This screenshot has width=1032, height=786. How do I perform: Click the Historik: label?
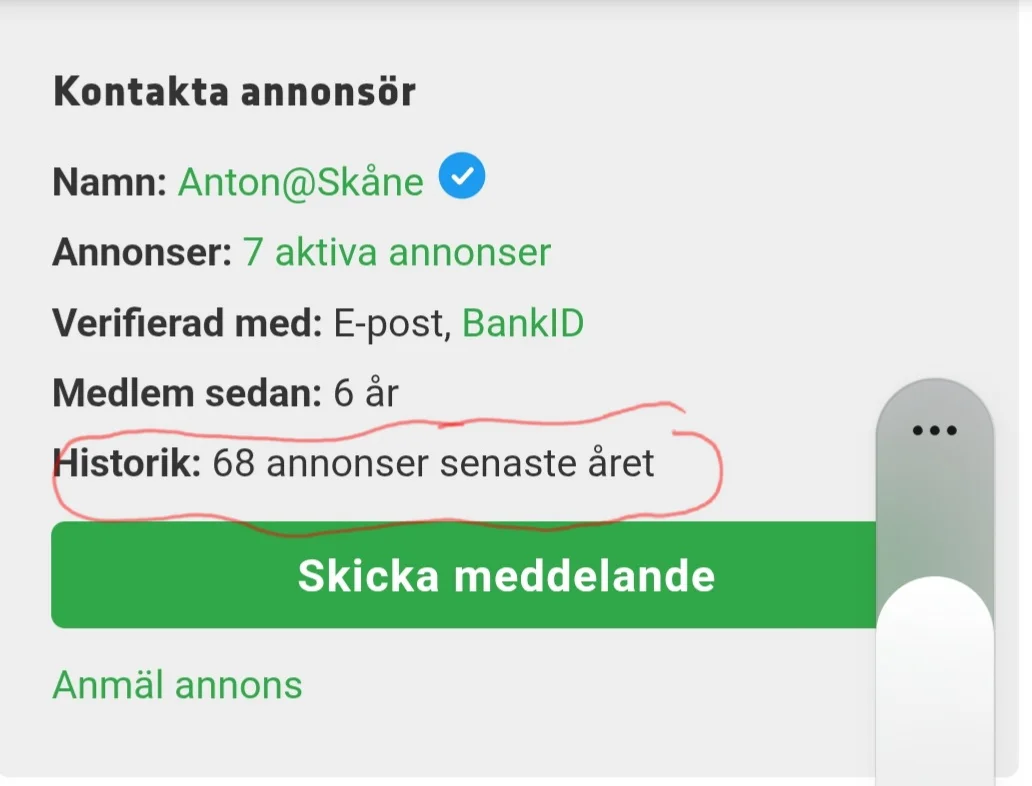(128, 464)
